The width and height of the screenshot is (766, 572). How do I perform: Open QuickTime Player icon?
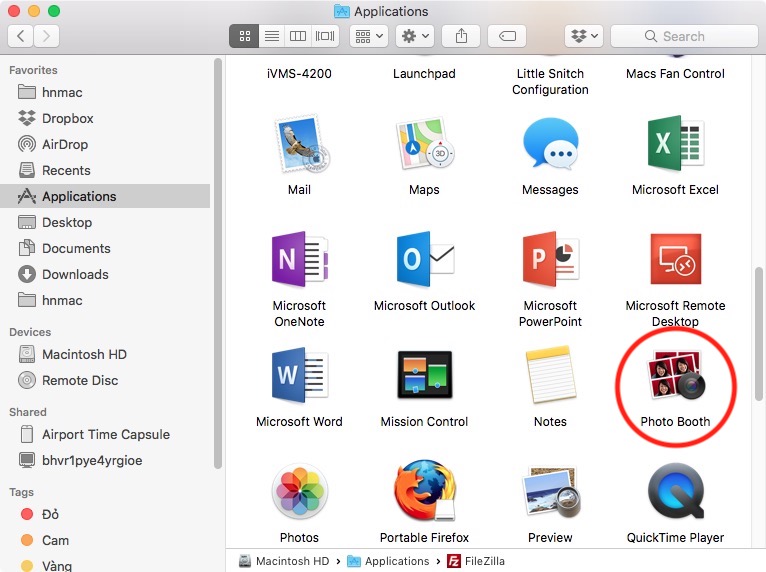tap(676, 491)
